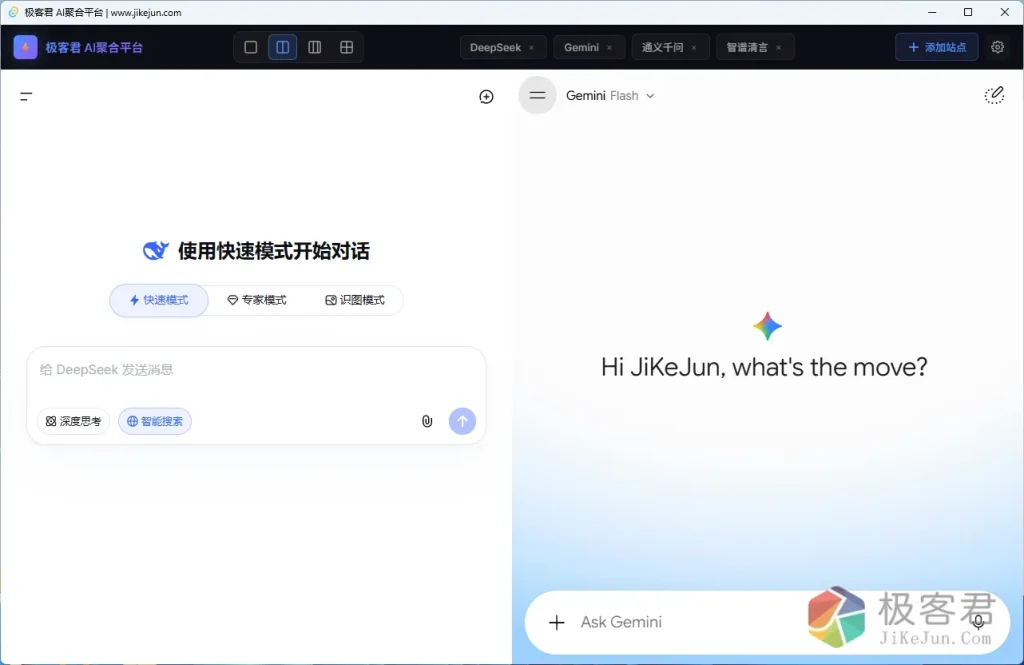Close the DeepSeek tab

tap(532, 48)
